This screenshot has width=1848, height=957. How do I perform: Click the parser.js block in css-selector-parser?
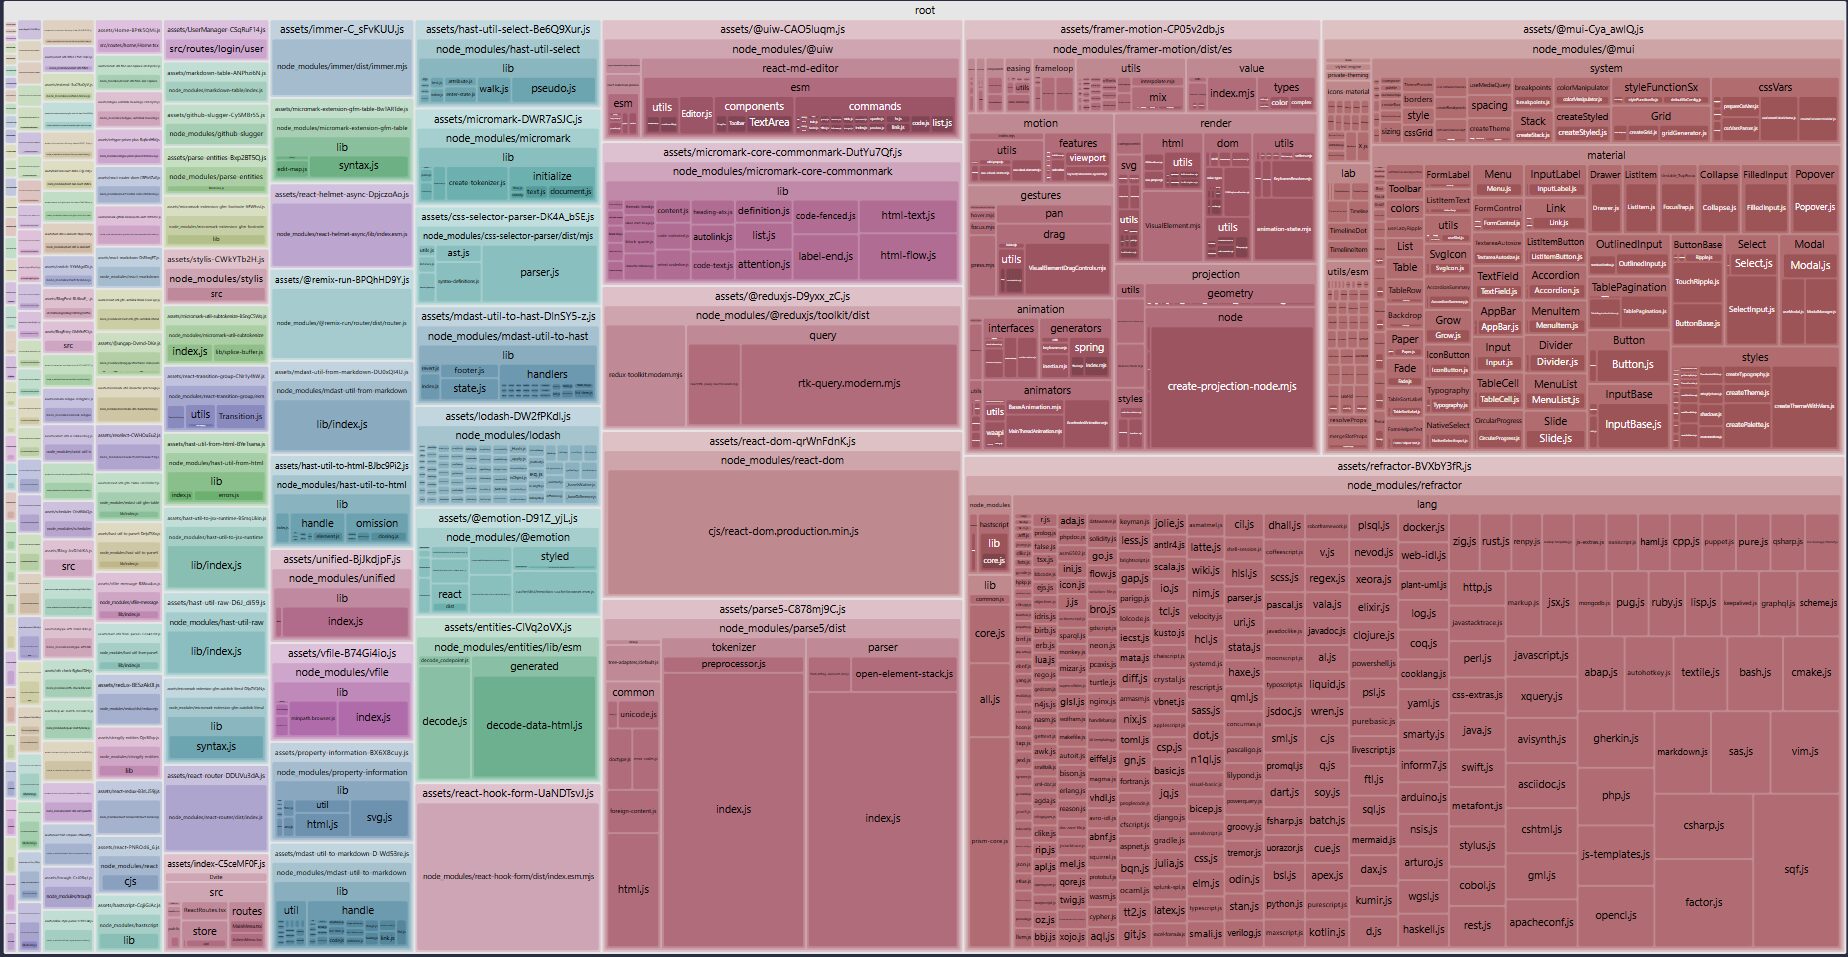click(x=539, y=272)
